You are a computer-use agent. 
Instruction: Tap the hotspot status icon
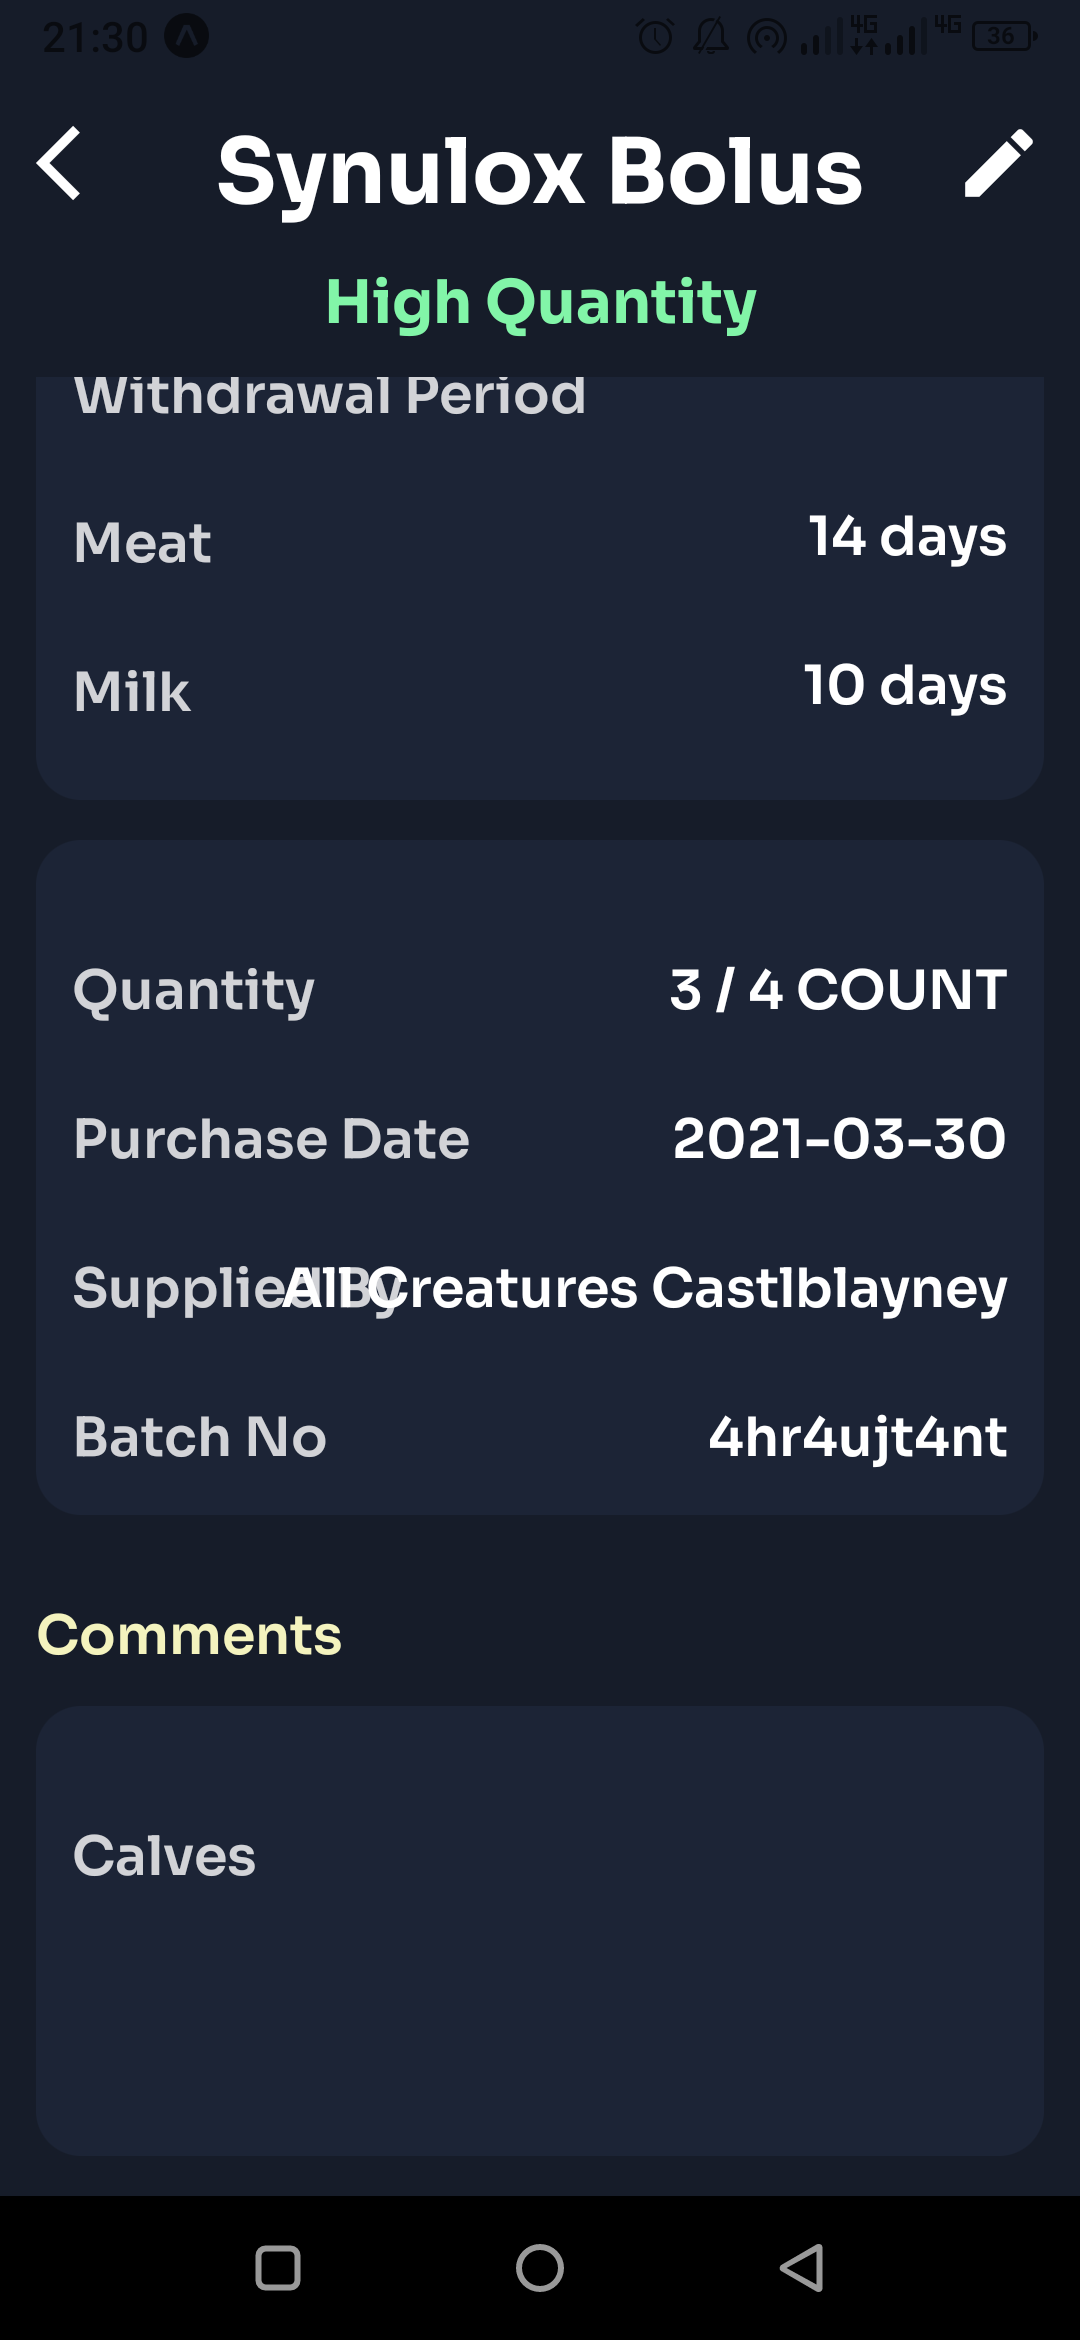click(x=766, y=36)
